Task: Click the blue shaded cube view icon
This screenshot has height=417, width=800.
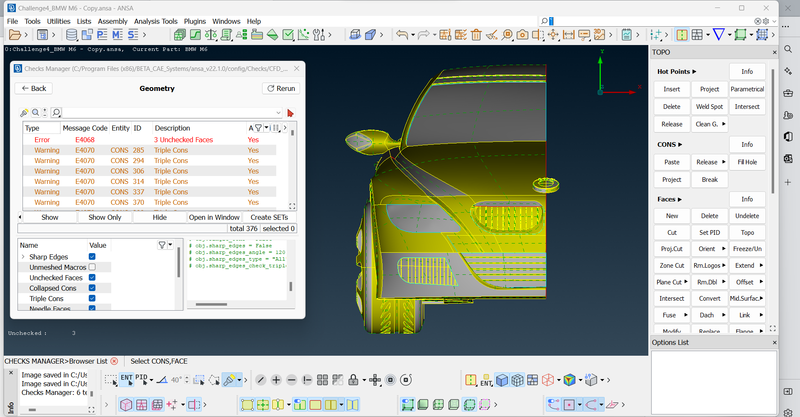Action: tap(502, 380)
